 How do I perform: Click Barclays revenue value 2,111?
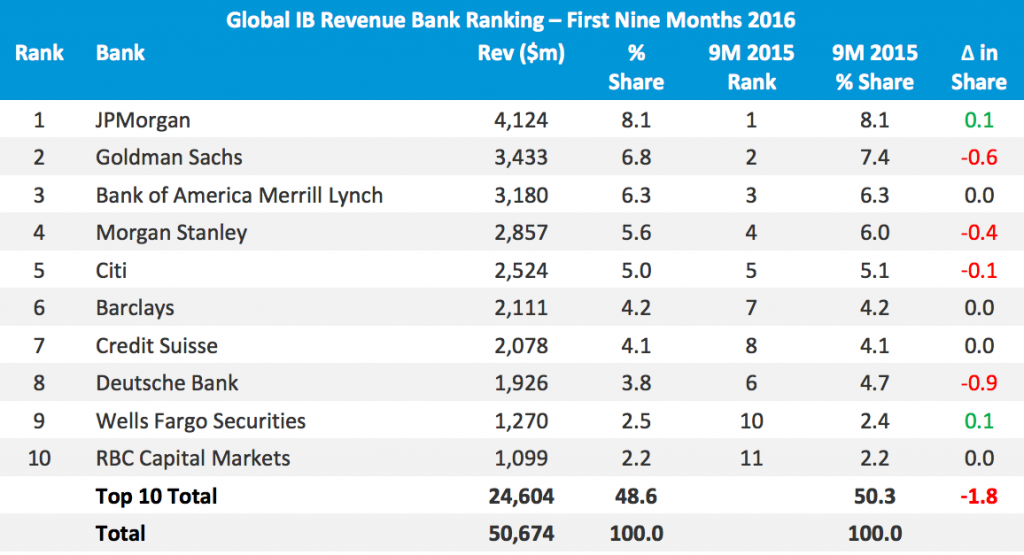tap(521, 308)
